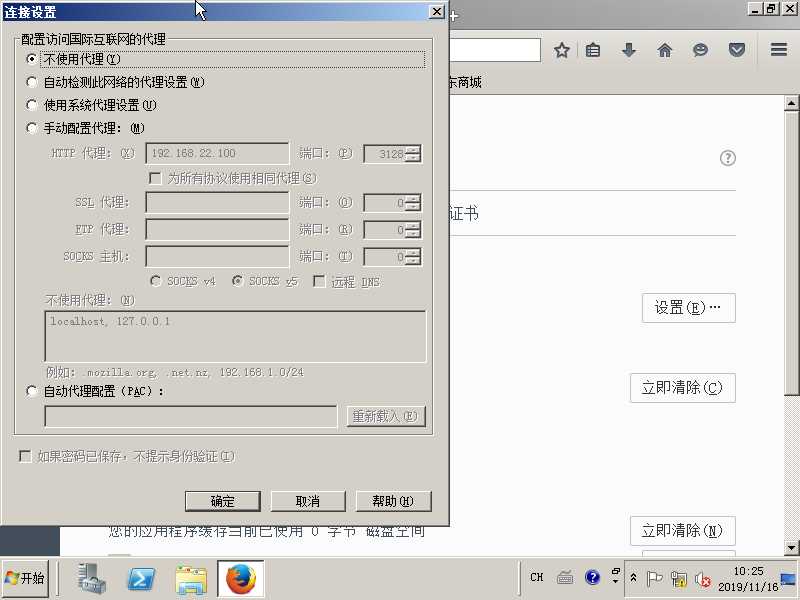Open the Firefox hamburger menu
Image resolution: width=800 pixels, height=600 pixels.
click(x=779, y=49)
